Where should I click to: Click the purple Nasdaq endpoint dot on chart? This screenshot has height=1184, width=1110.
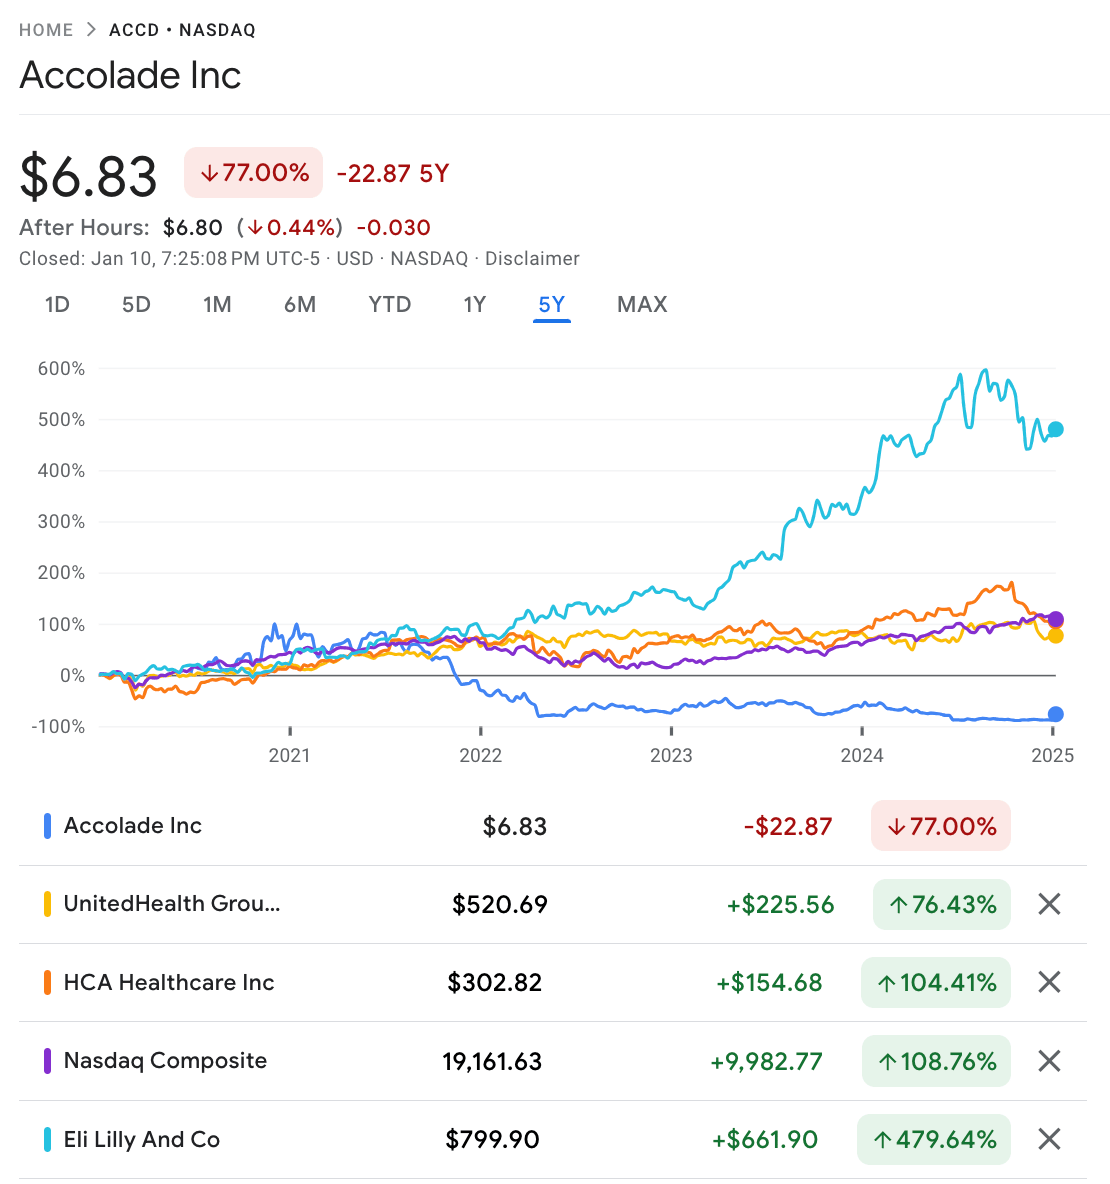tap(1055, 620)
